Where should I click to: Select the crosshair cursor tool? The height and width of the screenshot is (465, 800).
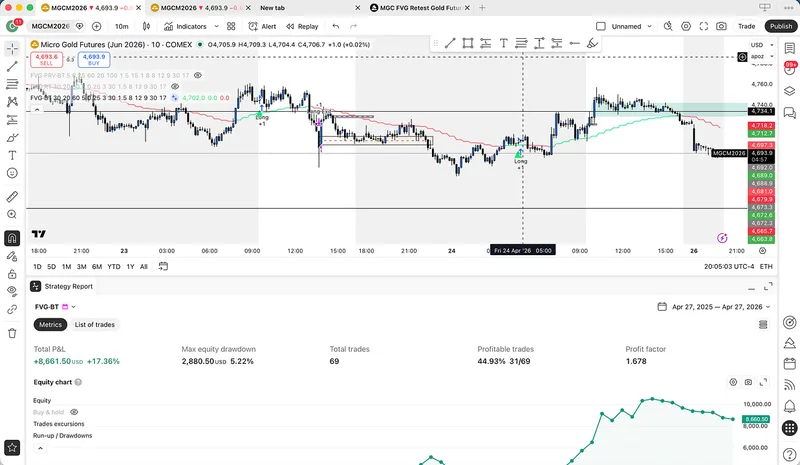pos(12,48)
